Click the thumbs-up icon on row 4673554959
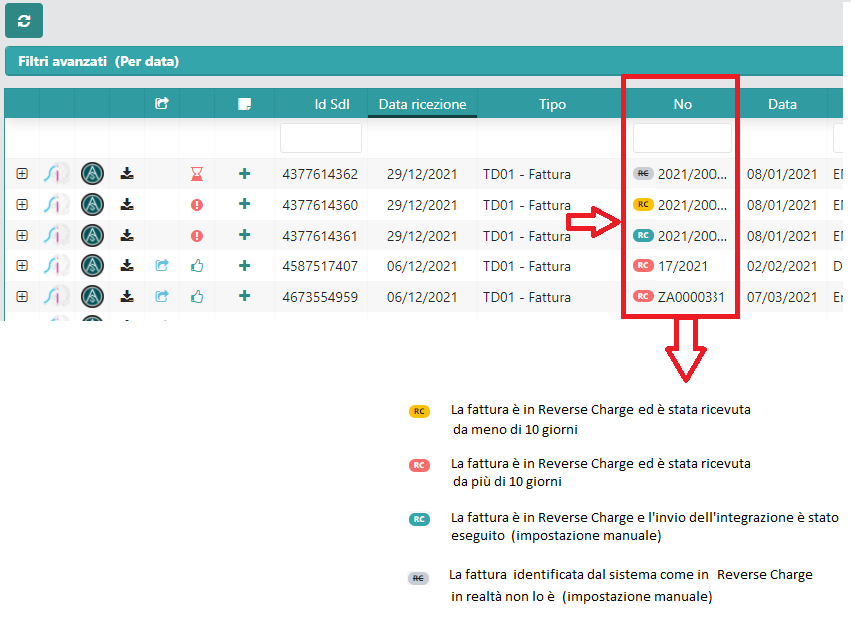The width and height of the screenshot is (851, 625). coord(197,297)
